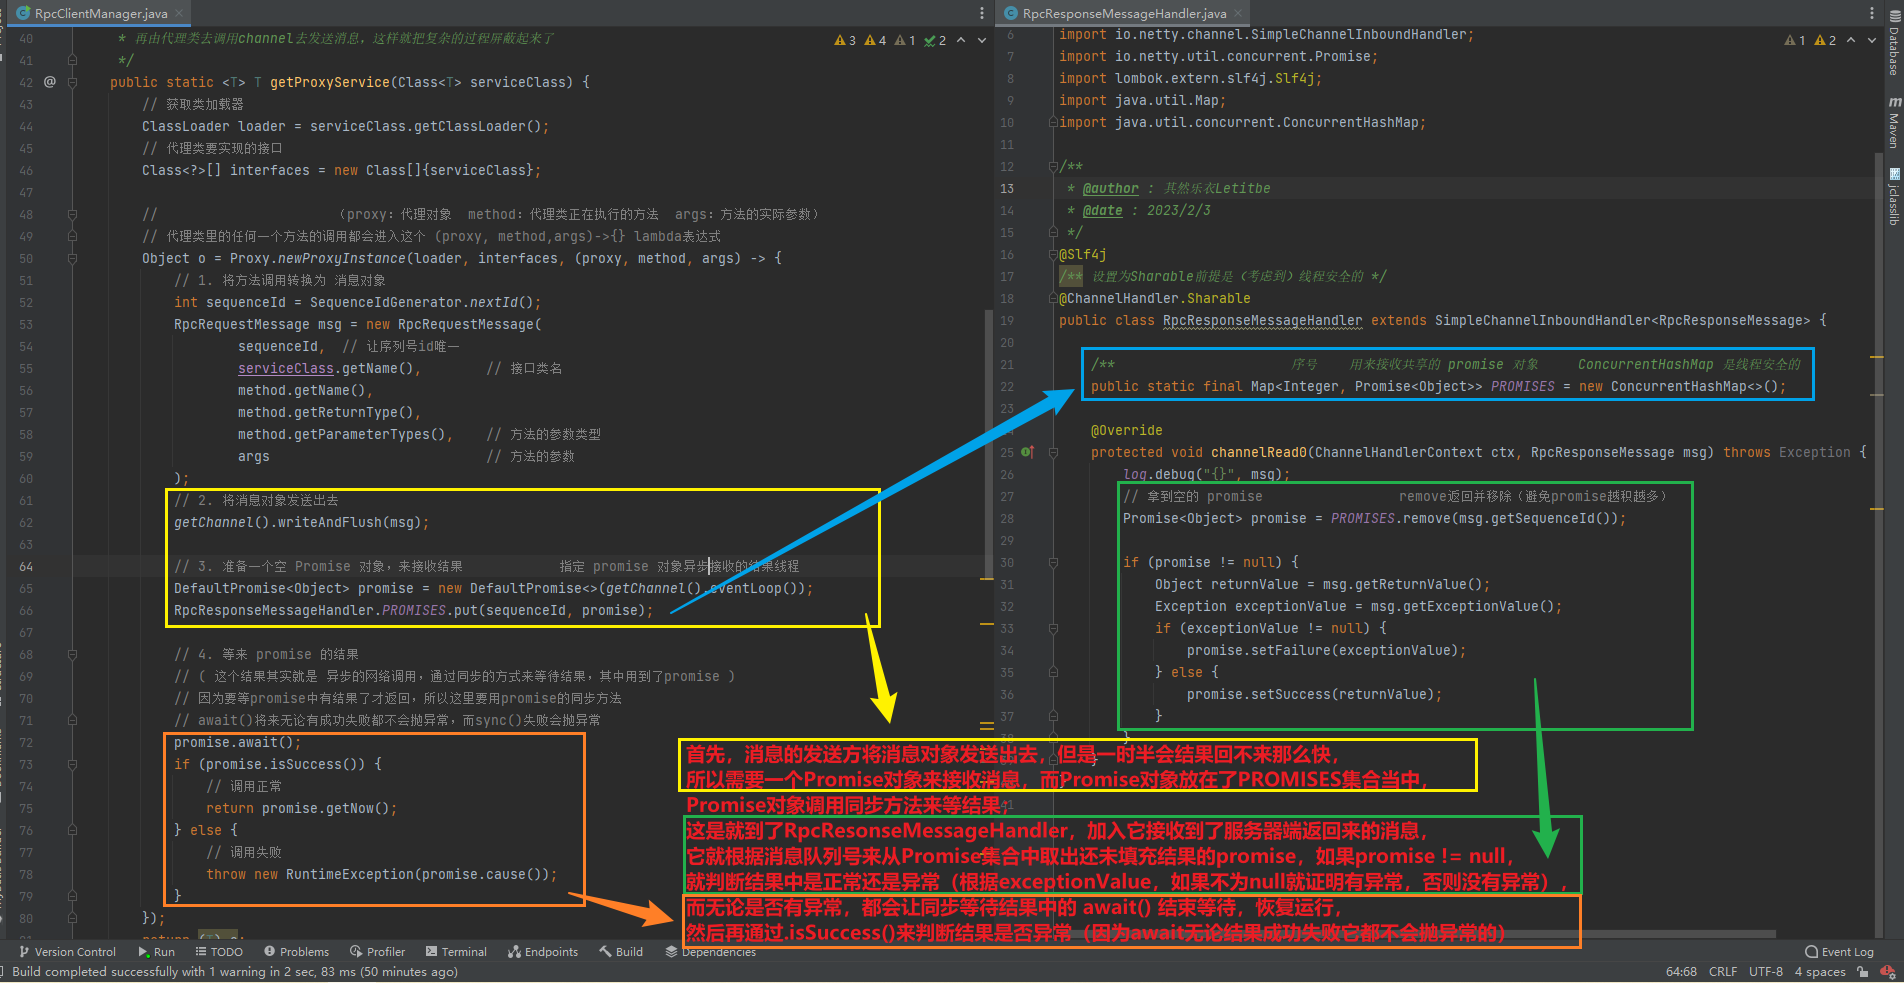The height and width of the screenshot is (983, 1904).
Task: Open the Terminal tool window
Action: (456, 952)
